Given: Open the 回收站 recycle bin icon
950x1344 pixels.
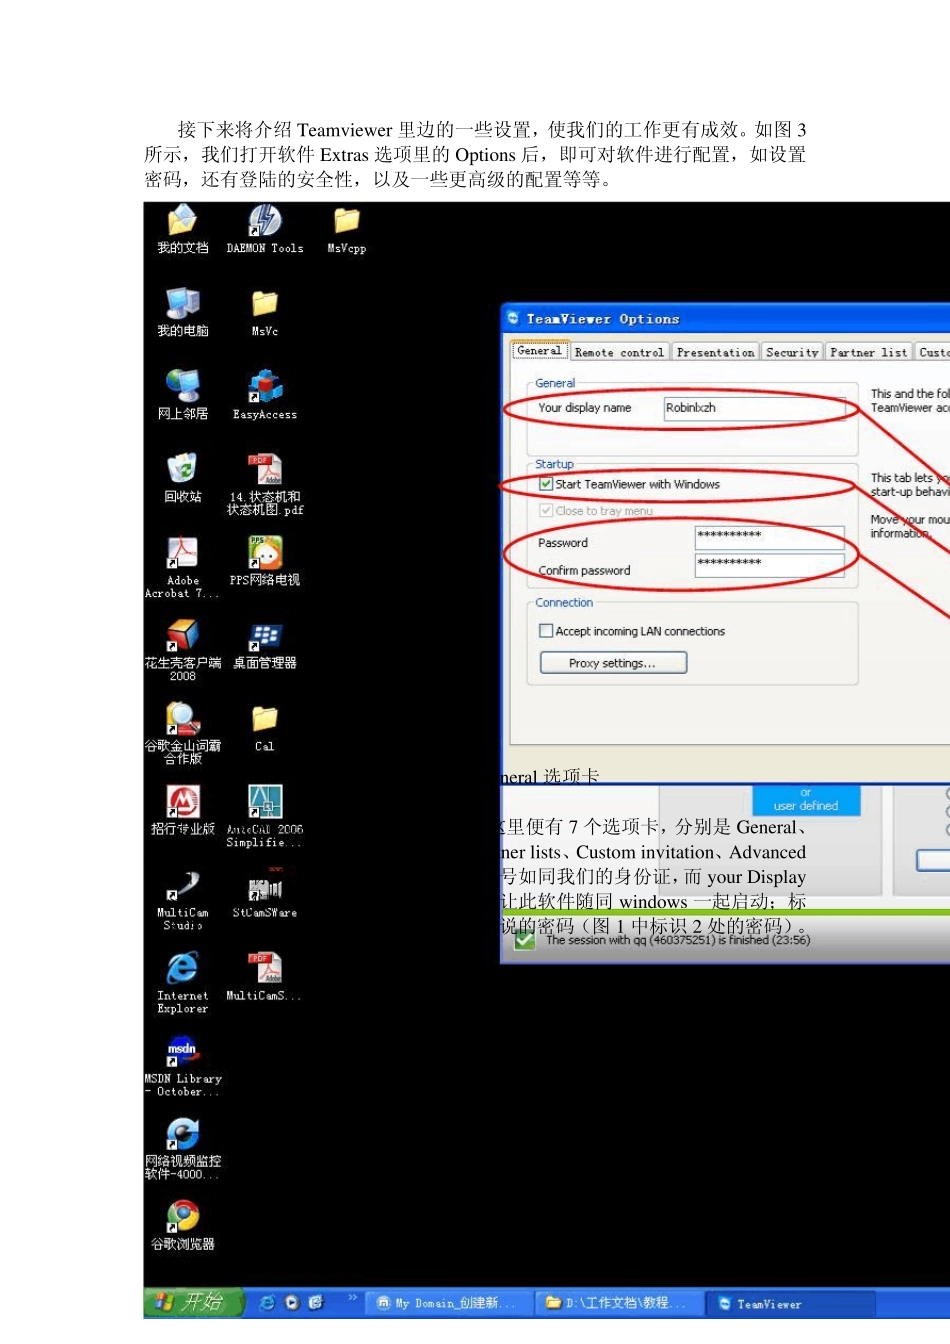Looking at the screenshot, I should tap(182, 478).
